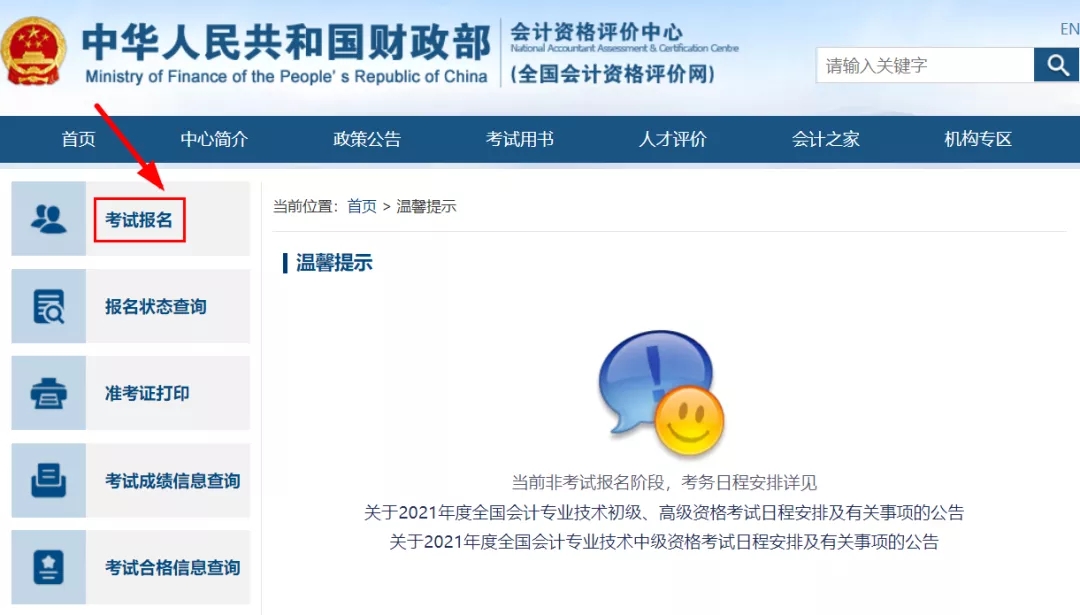Open the 2021 中级 exam schedule announcement

coord(664,543)
